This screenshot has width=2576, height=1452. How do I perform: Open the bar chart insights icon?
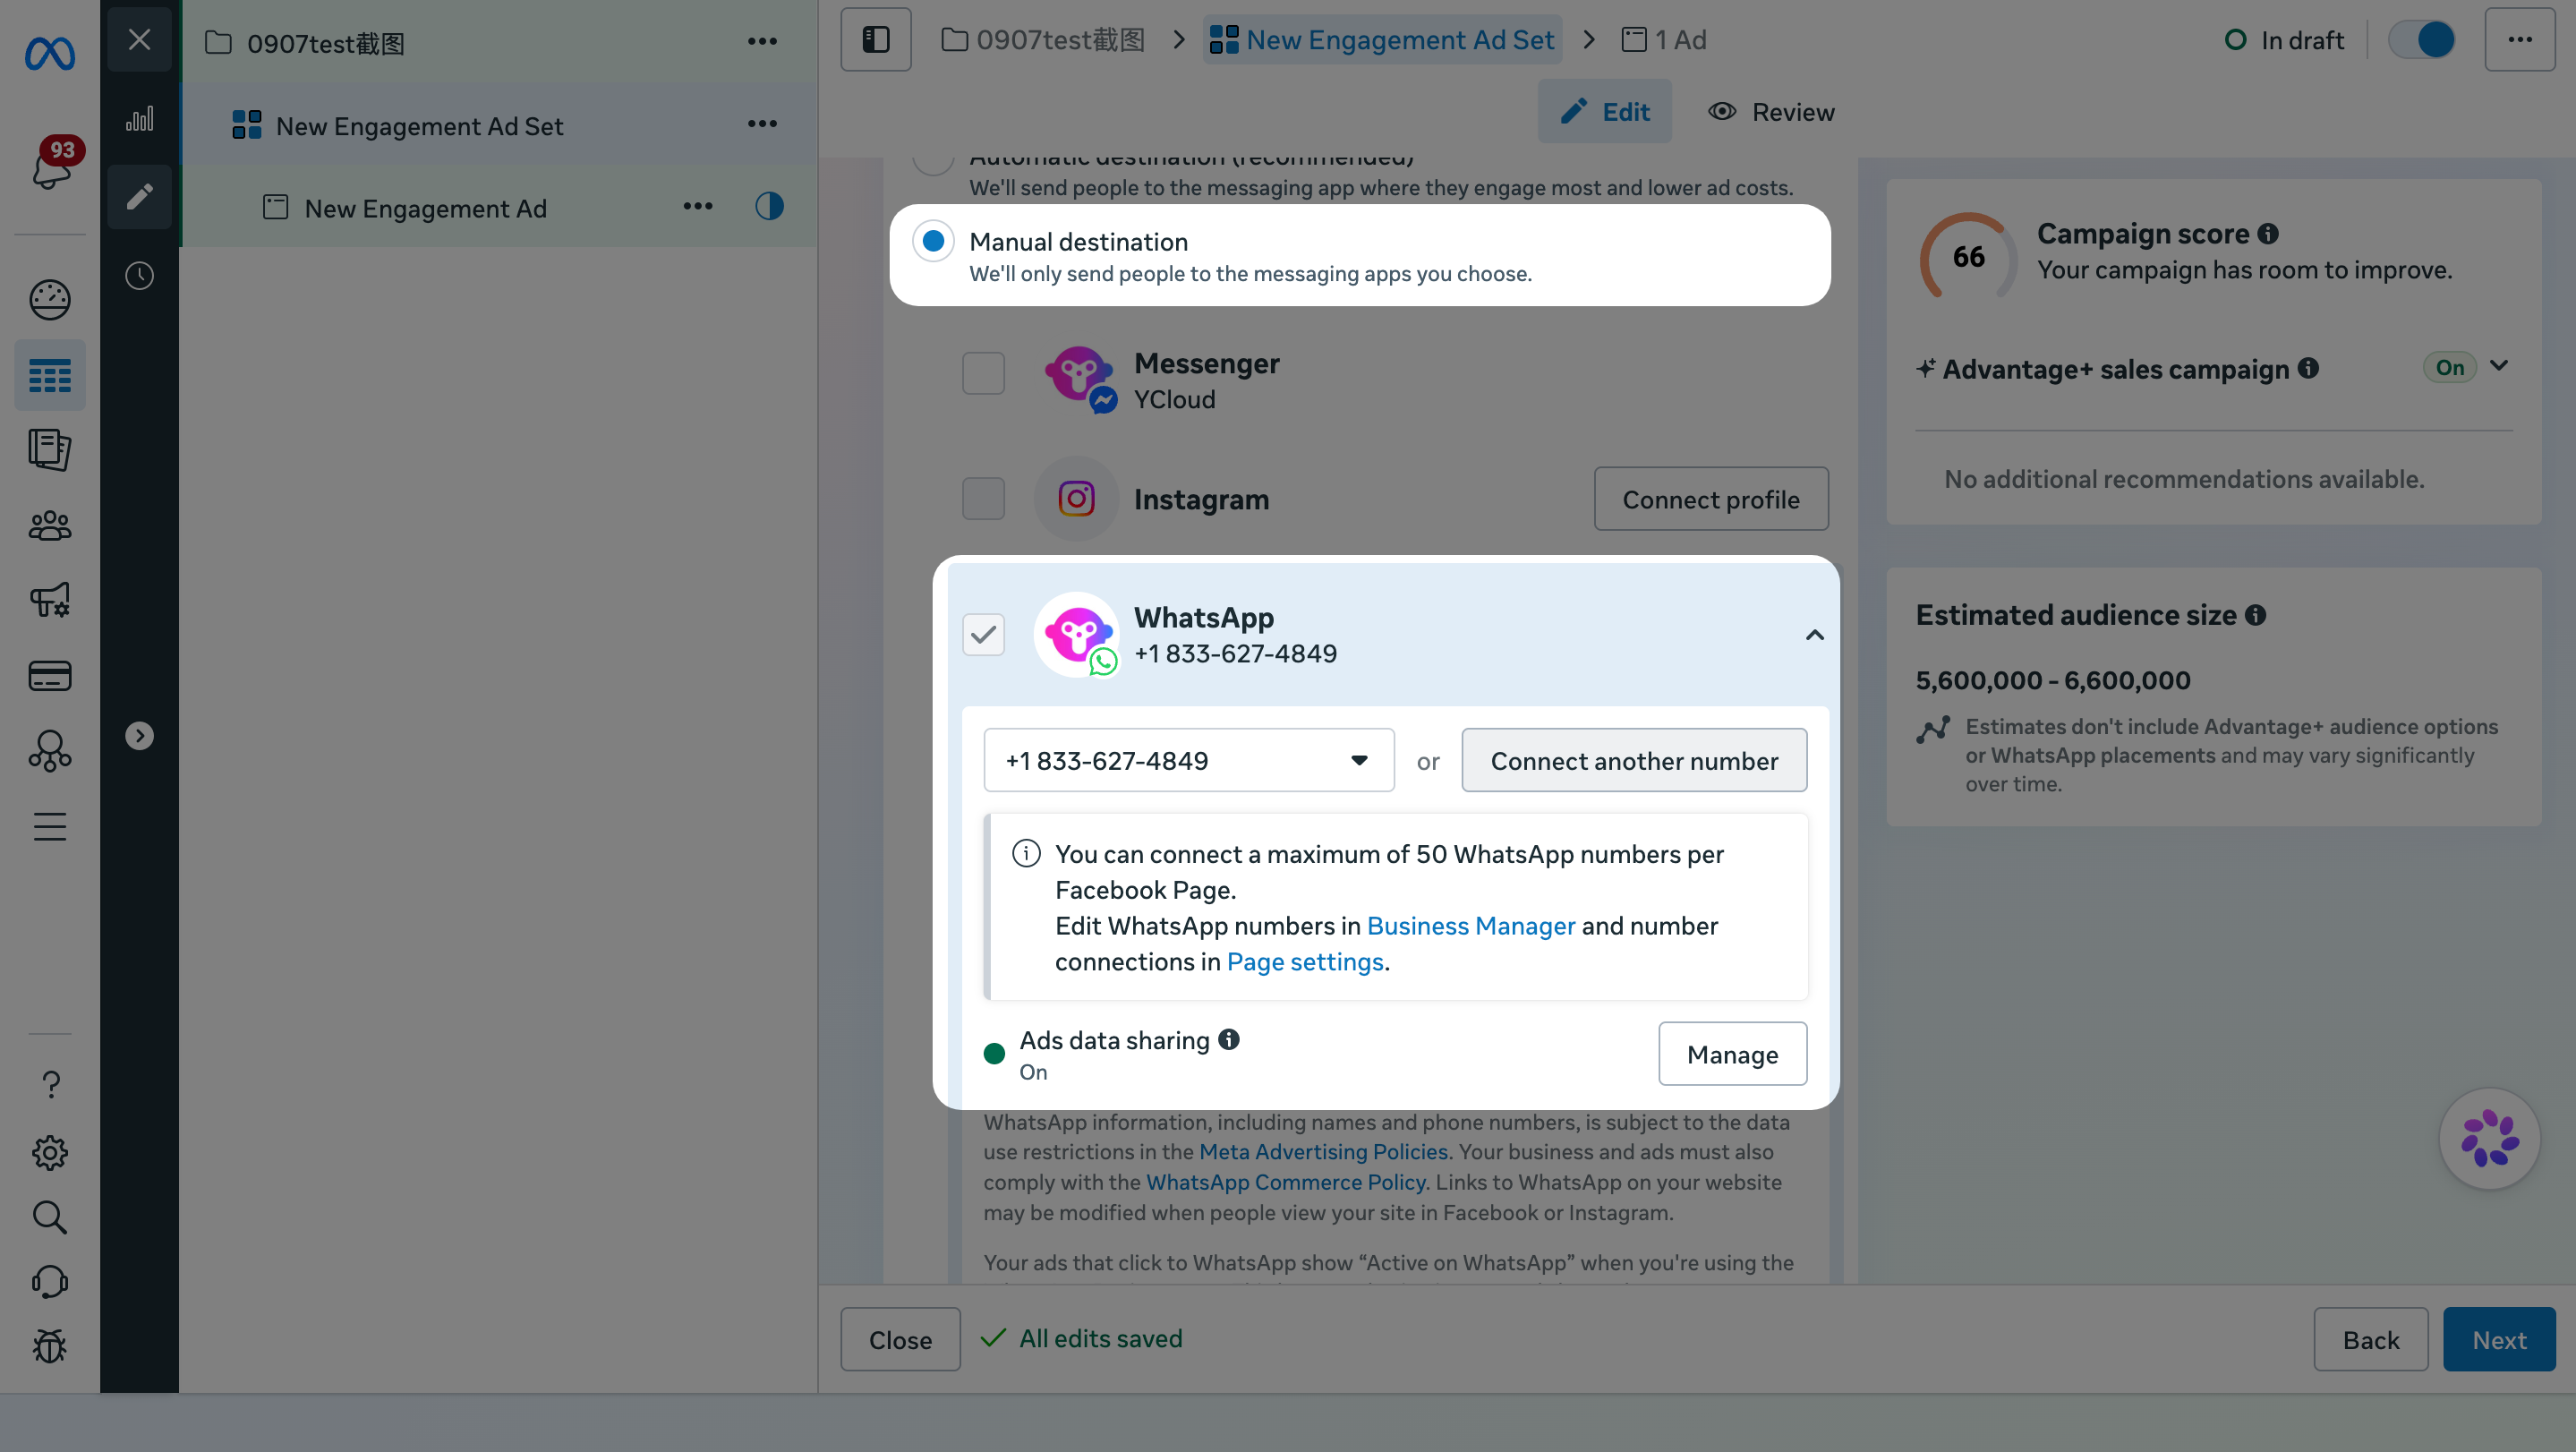point(140,119)
